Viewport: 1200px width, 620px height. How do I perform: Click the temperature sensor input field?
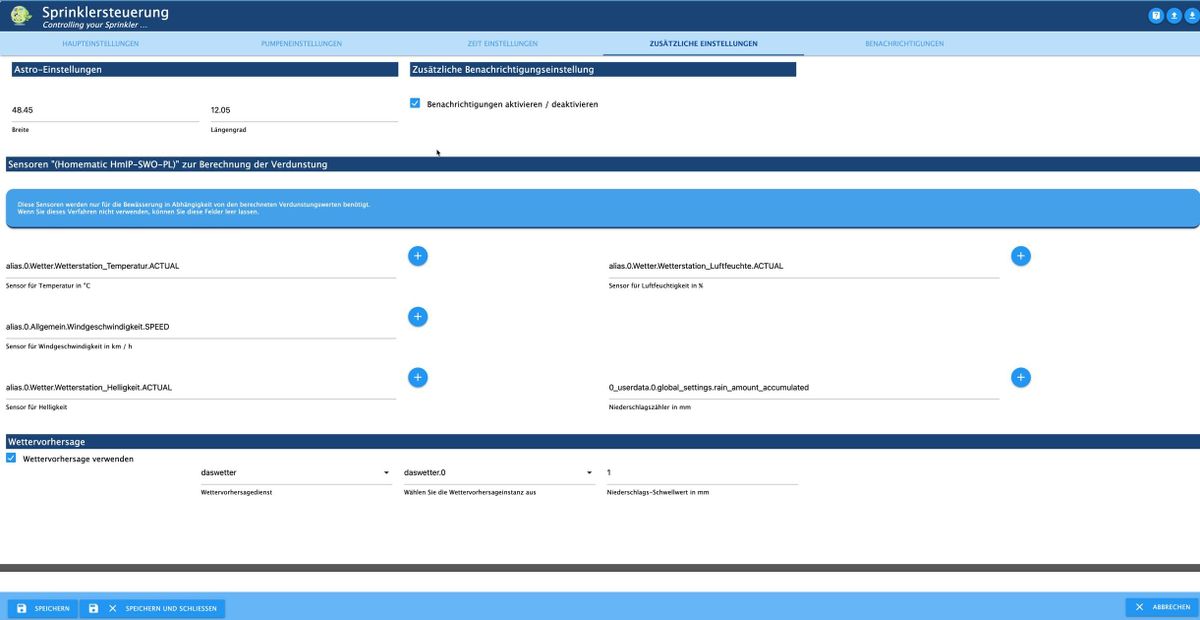(201, 266)
